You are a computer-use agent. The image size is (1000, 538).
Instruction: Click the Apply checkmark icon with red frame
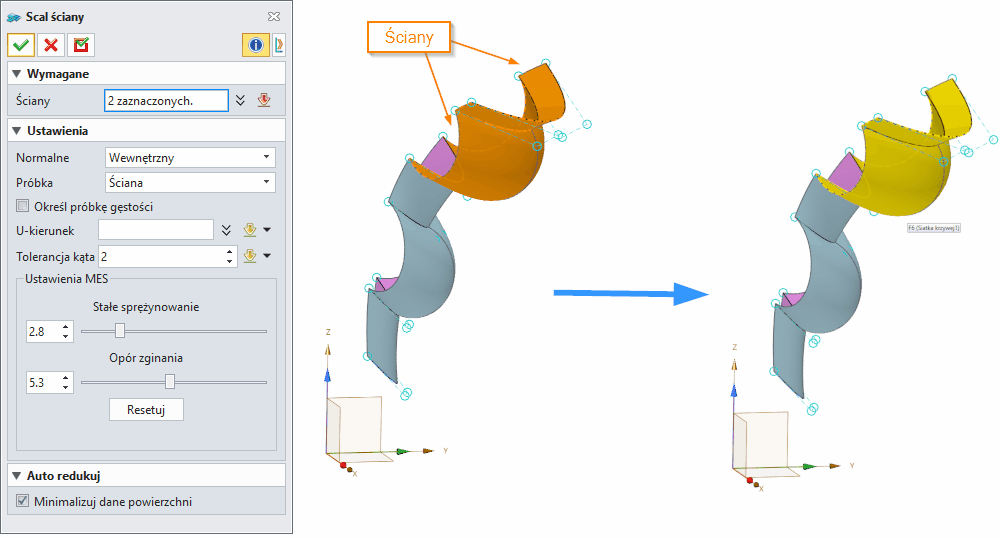[81, 45]
